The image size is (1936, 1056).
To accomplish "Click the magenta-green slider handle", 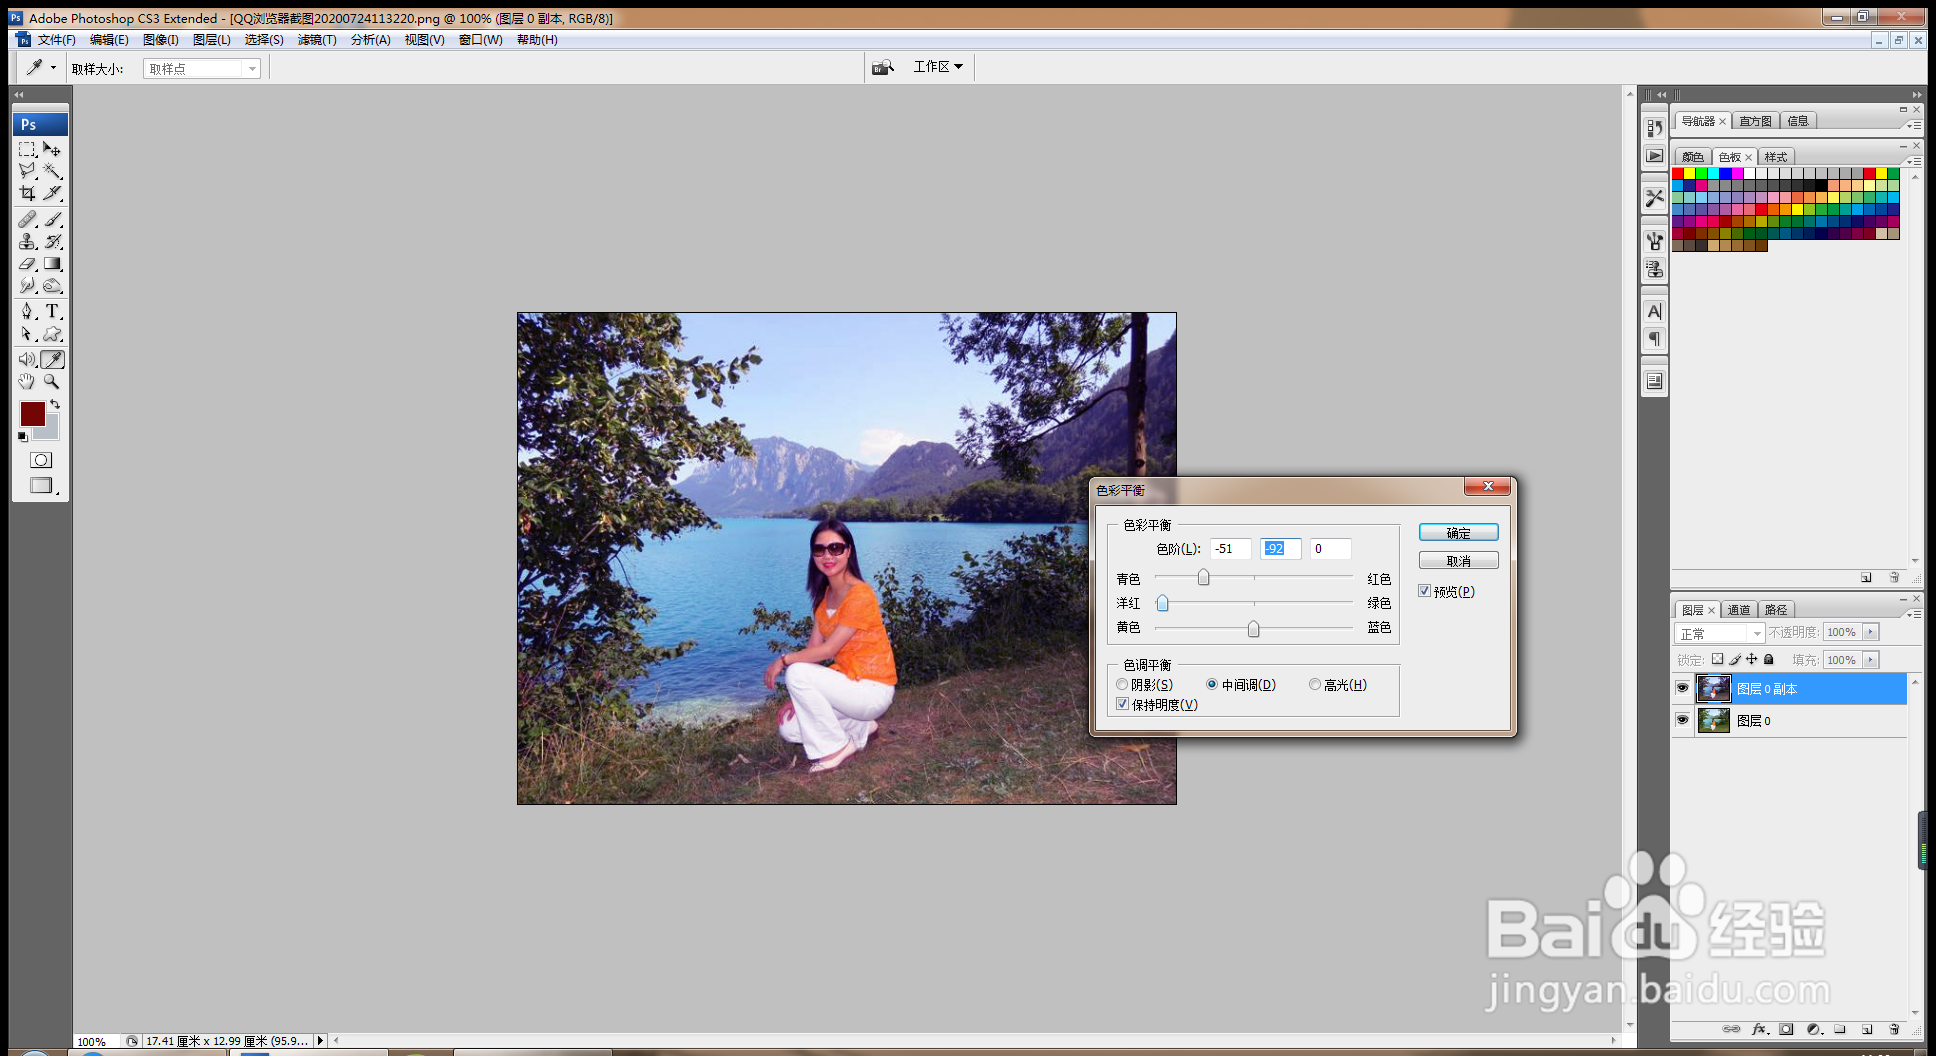I will pos(1162,602).
